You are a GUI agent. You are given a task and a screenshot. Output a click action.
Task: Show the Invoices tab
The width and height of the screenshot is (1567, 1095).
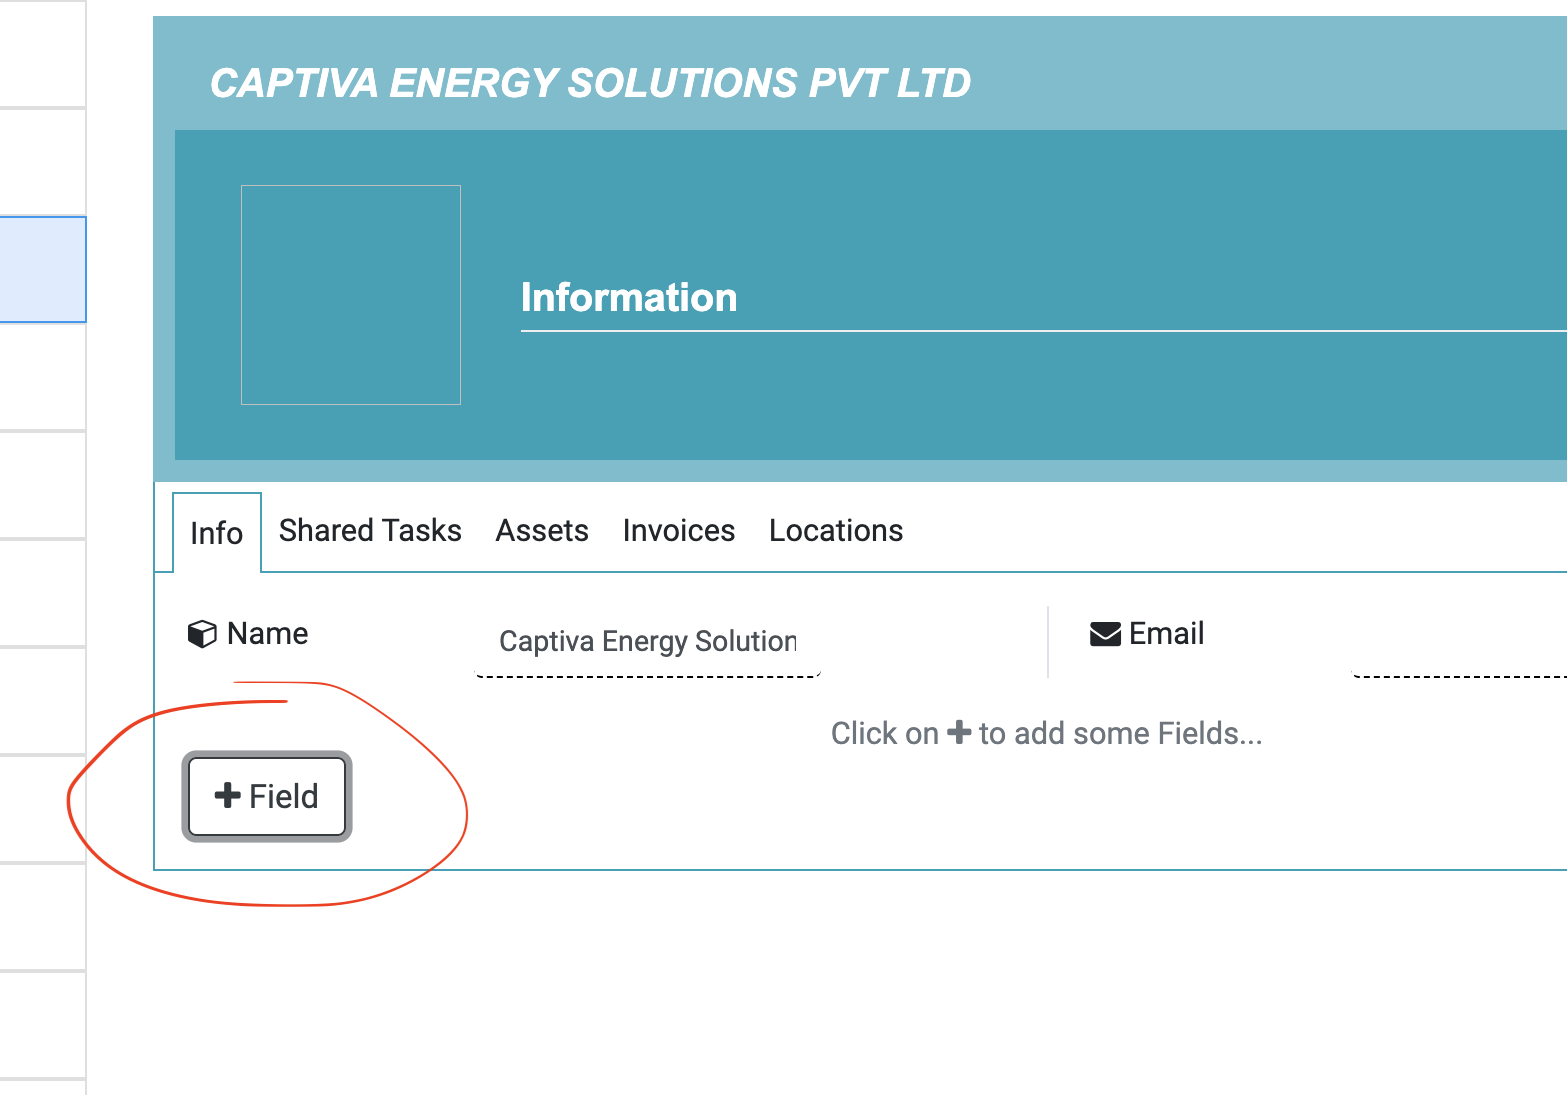click(679, 531)
